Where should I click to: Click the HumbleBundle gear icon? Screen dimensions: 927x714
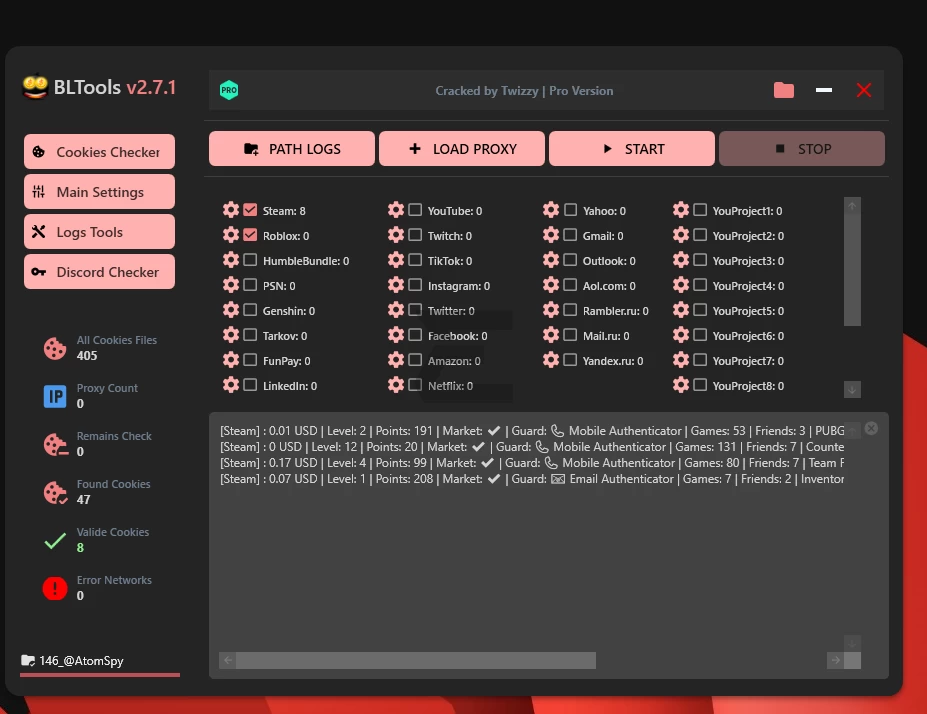[x=231, y=259]
